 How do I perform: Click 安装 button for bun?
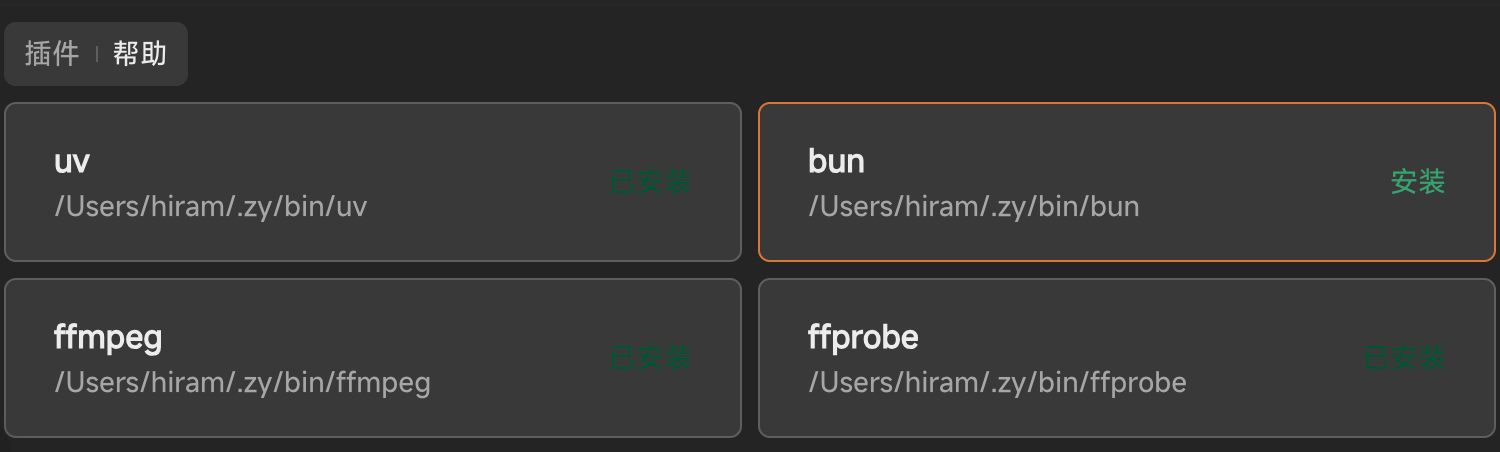click(1417, 182)
